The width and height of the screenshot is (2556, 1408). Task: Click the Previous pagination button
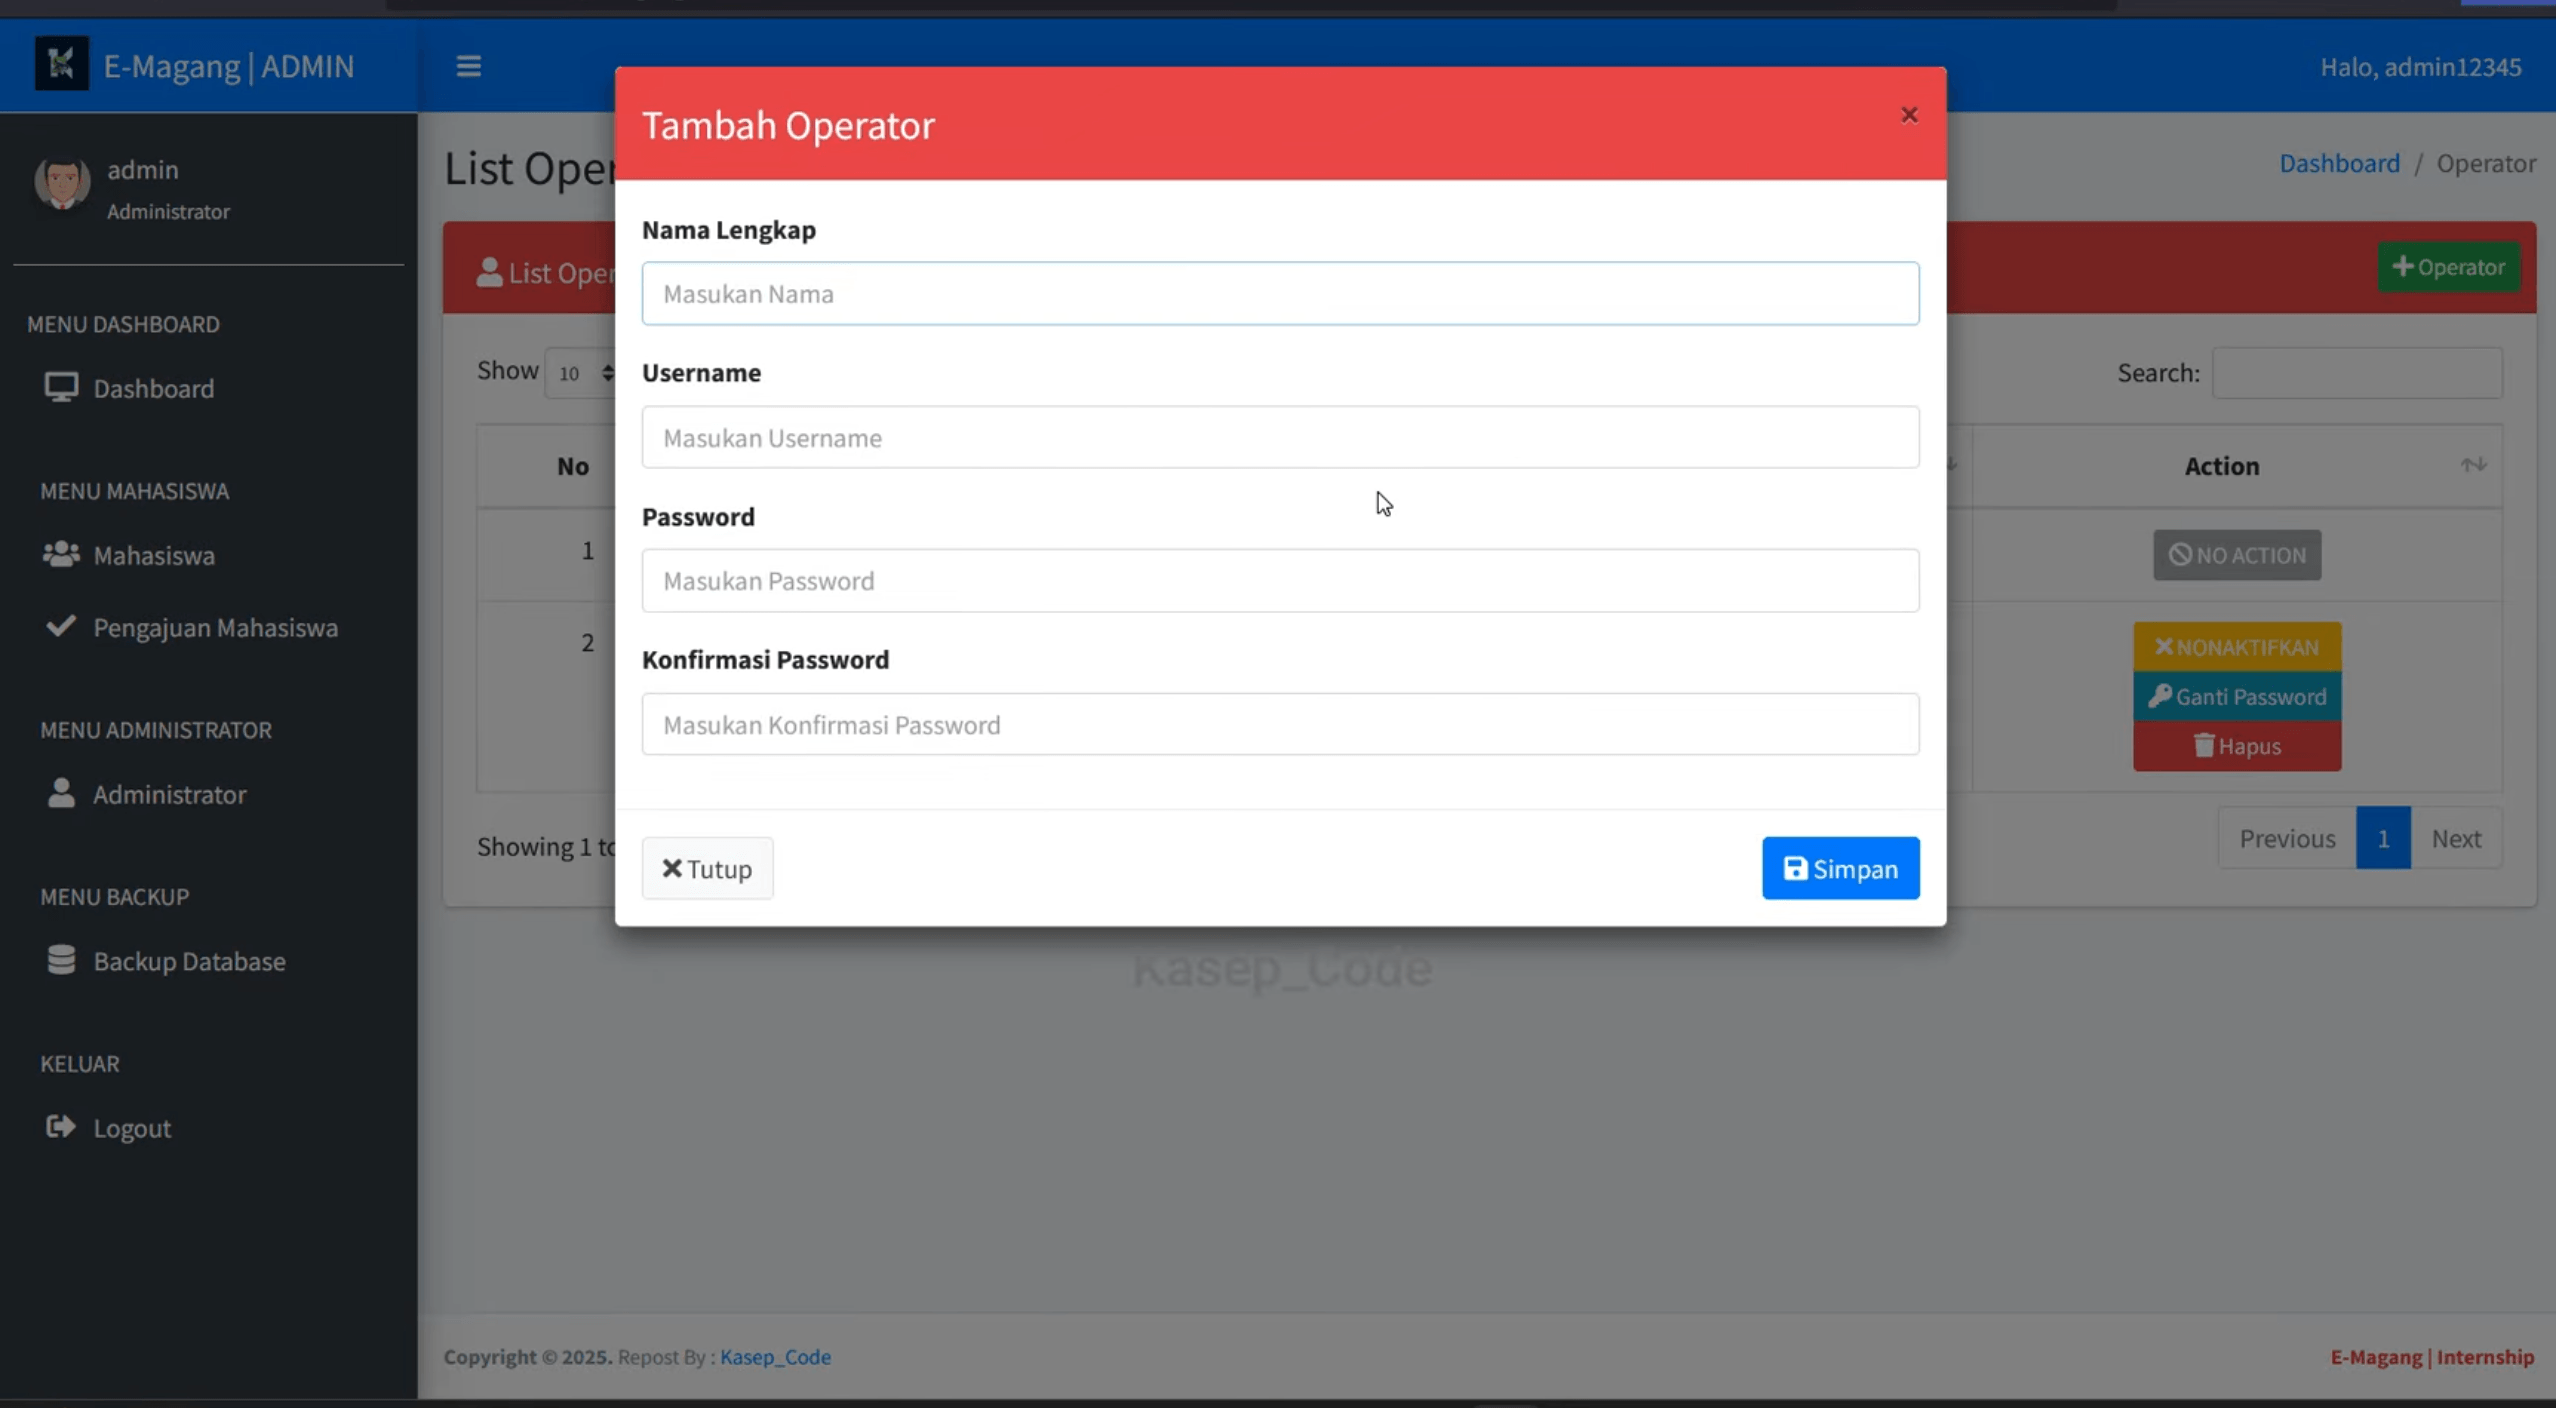point(2287,838)
